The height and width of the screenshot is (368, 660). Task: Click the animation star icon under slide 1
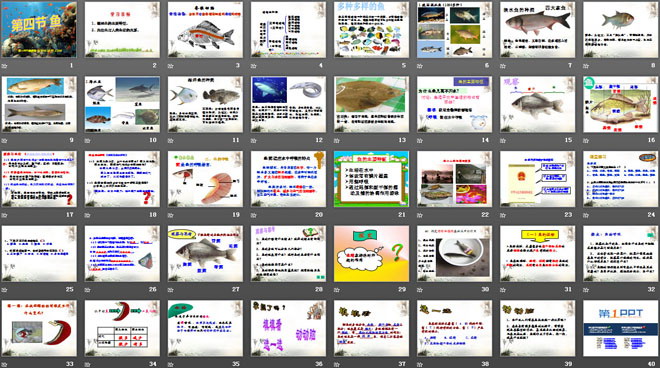click(x=4, y=66)
